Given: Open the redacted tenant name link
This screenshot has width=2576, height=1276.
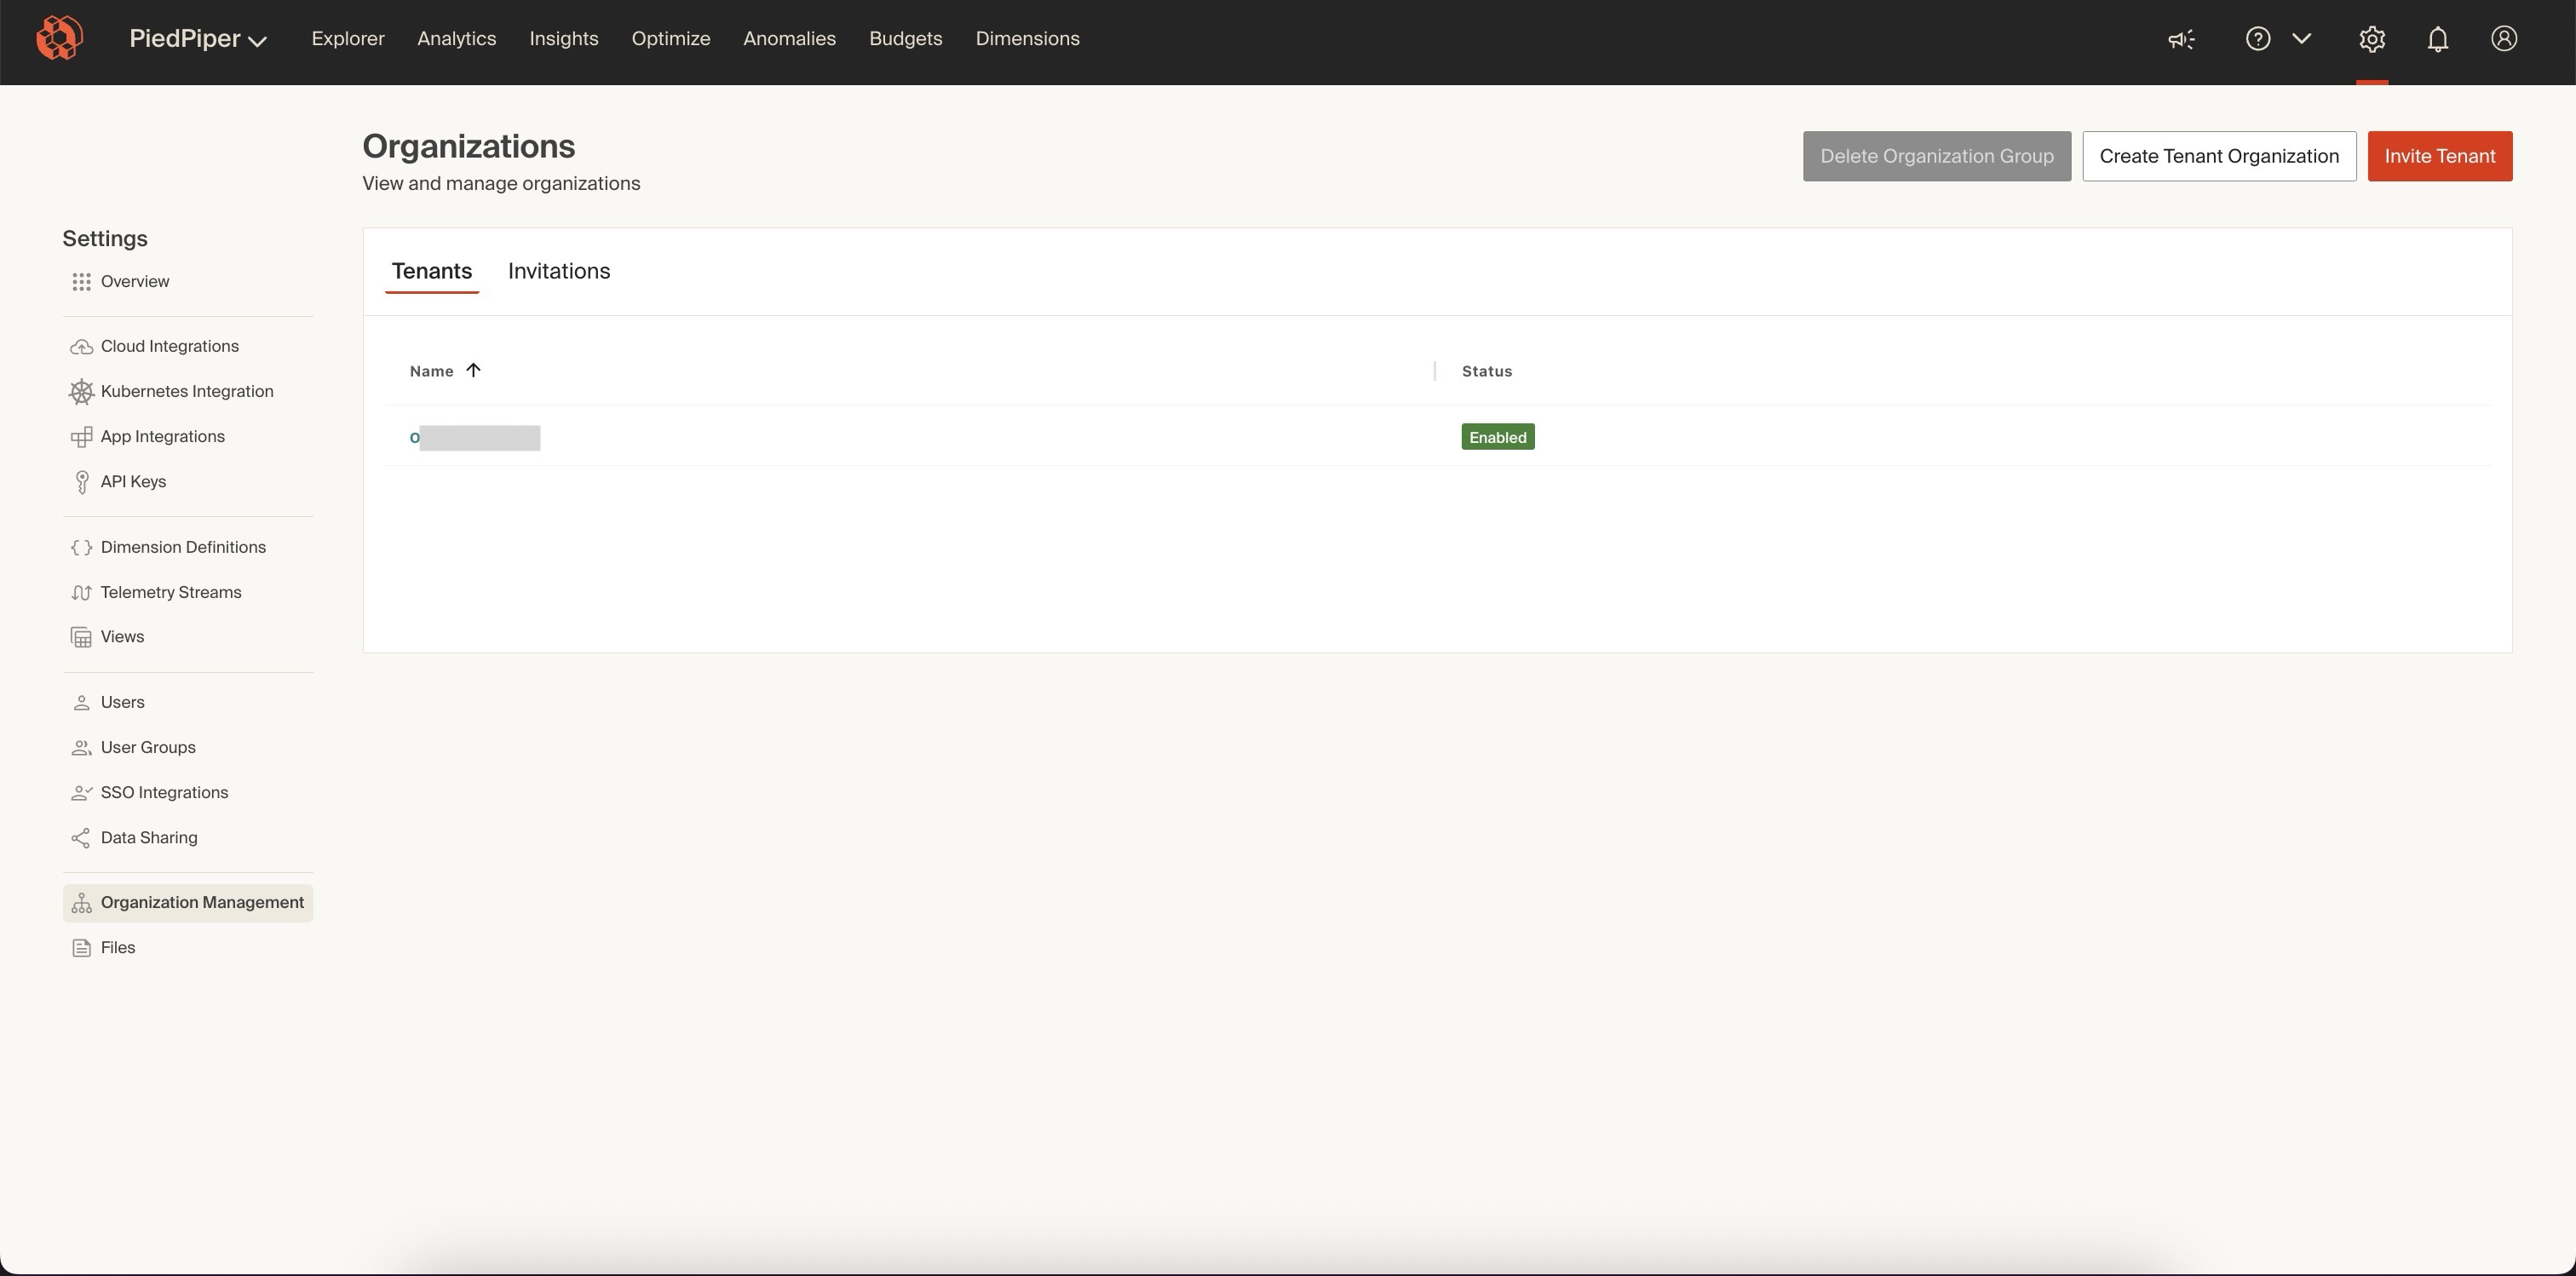Looking at the screenshot, I should 475,438.
